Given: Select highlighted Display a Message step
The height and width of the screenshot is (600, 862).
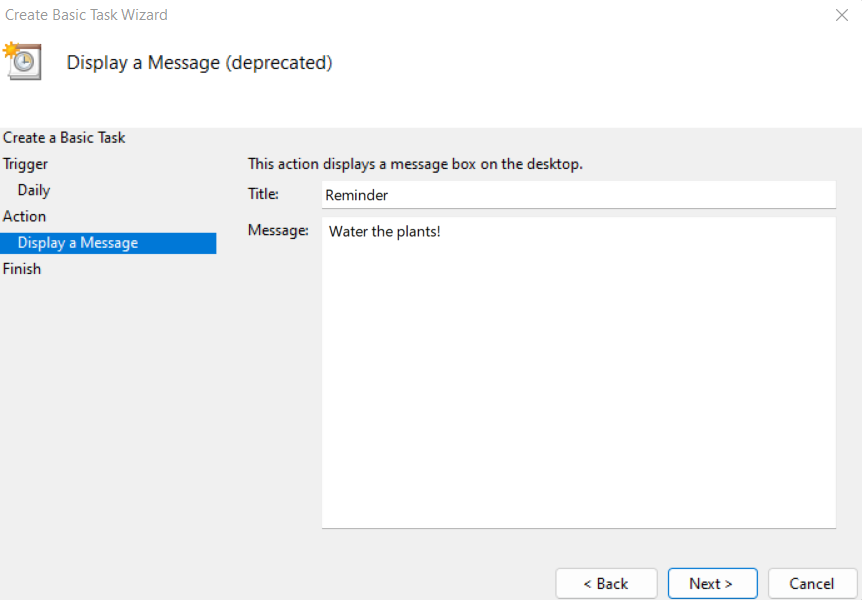Looking at the screenshot, I should coord(78,243).
